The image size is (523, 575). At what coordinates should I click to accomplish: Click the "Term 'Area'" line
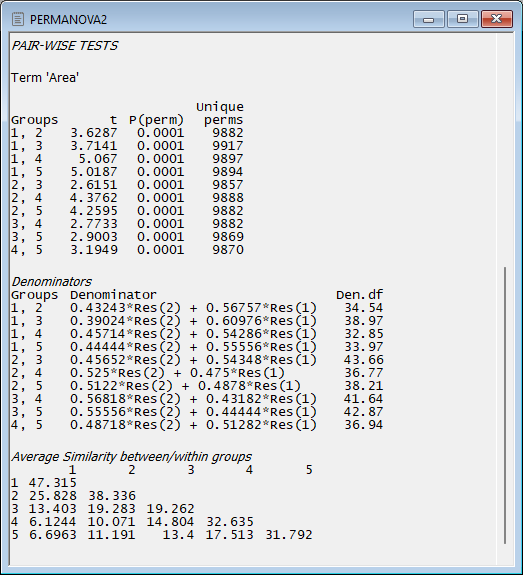45,78
